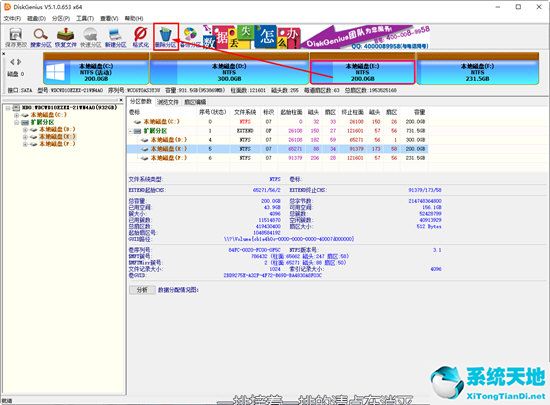Click the 731.5GB capacity cell of 扩展分区
The height and width of the screenshot is (405, 550).
click(415, 131)
